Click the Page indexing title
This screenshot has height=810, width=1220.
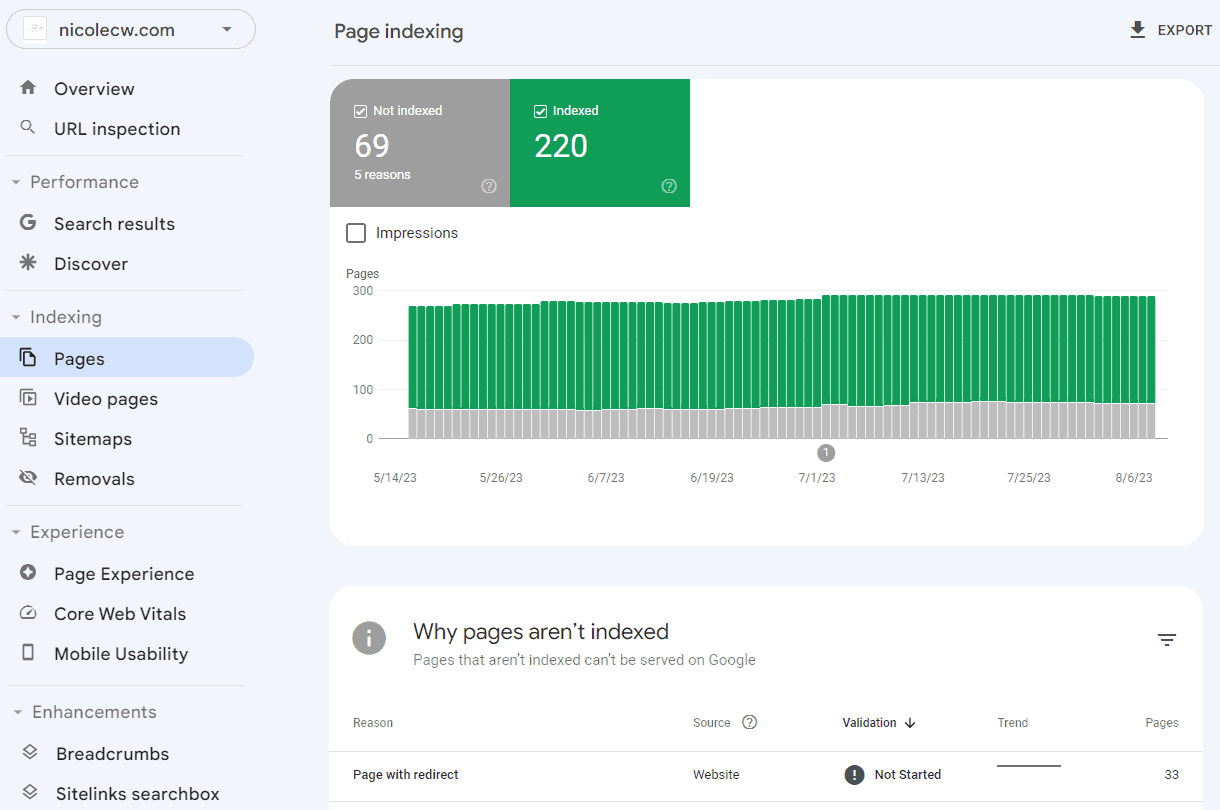pos(398,31)
